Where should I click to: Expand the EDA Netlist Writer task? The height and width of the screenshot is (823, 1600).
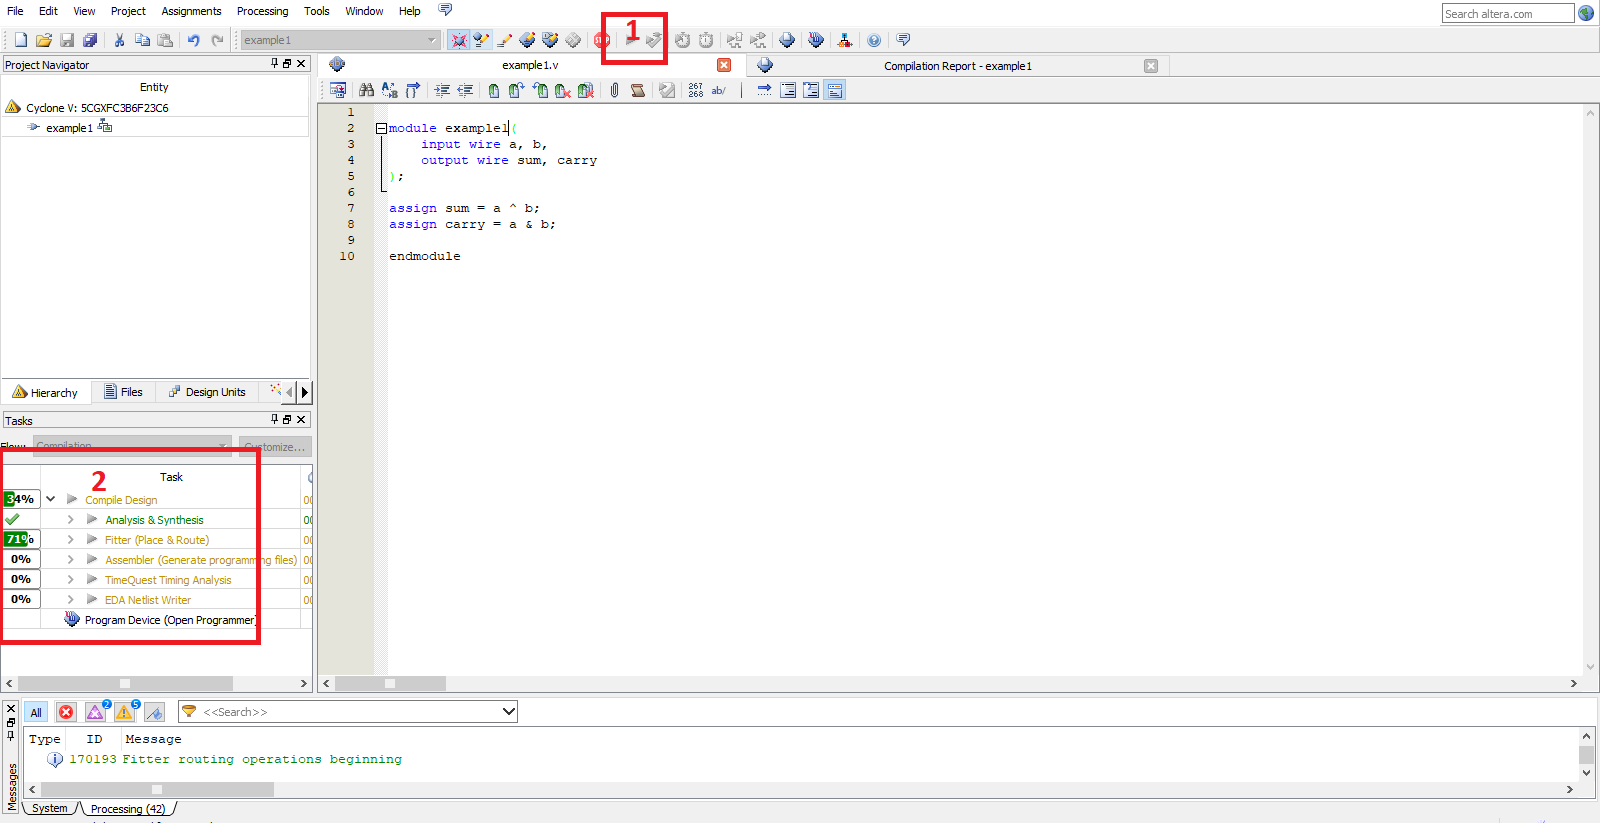(70, 599)
